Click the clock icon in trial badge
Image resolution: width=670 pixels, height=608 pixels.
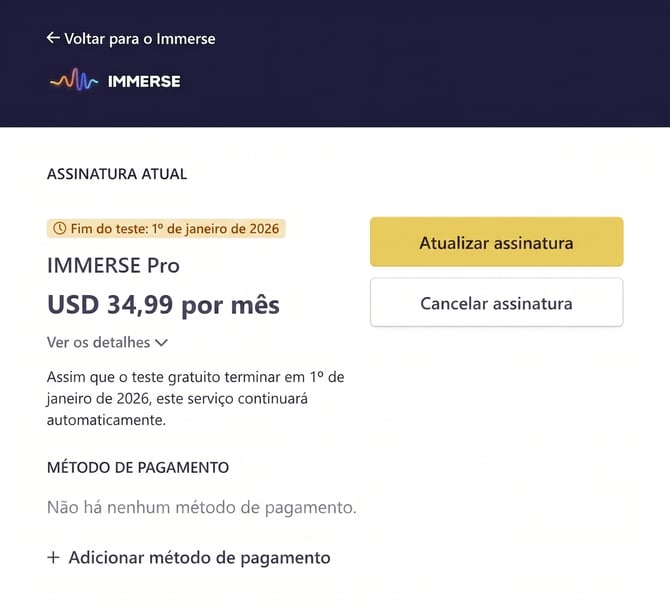pyautogui.click(x=59, y=229)
